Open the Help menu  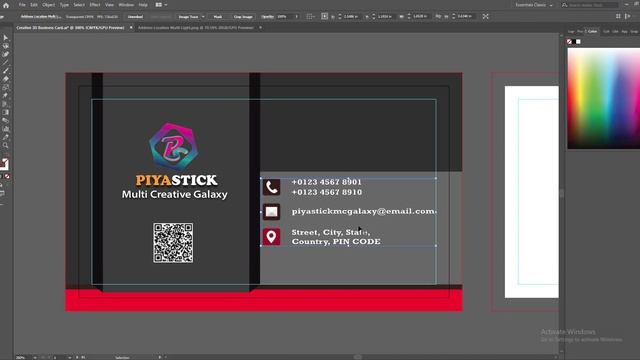[x=143, y=5]
